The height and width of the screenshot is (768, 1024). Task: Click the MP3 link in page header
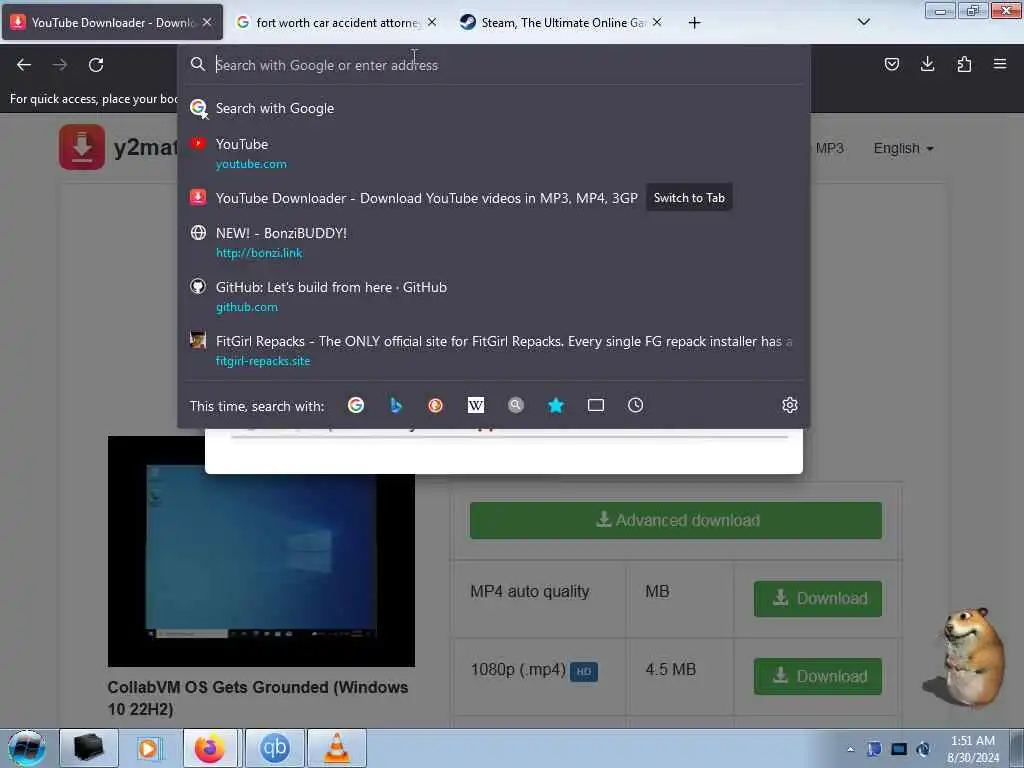point(829,149)
